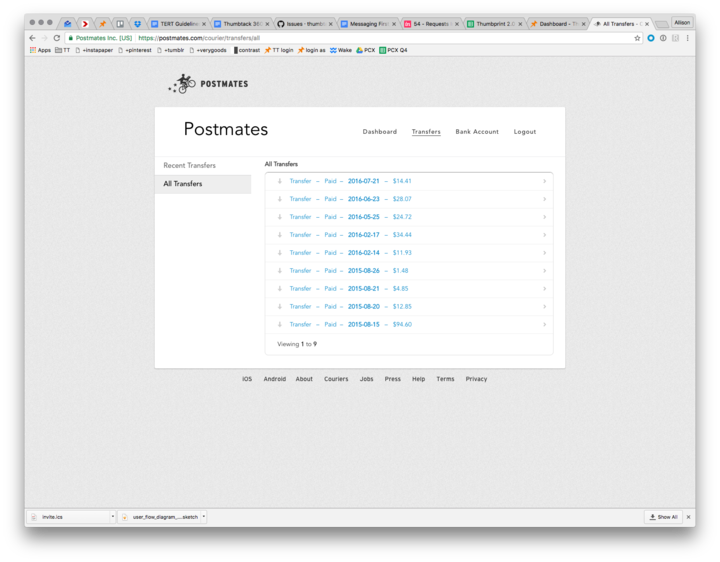Expand the $12.85 transfer chevron

(545, 306)
